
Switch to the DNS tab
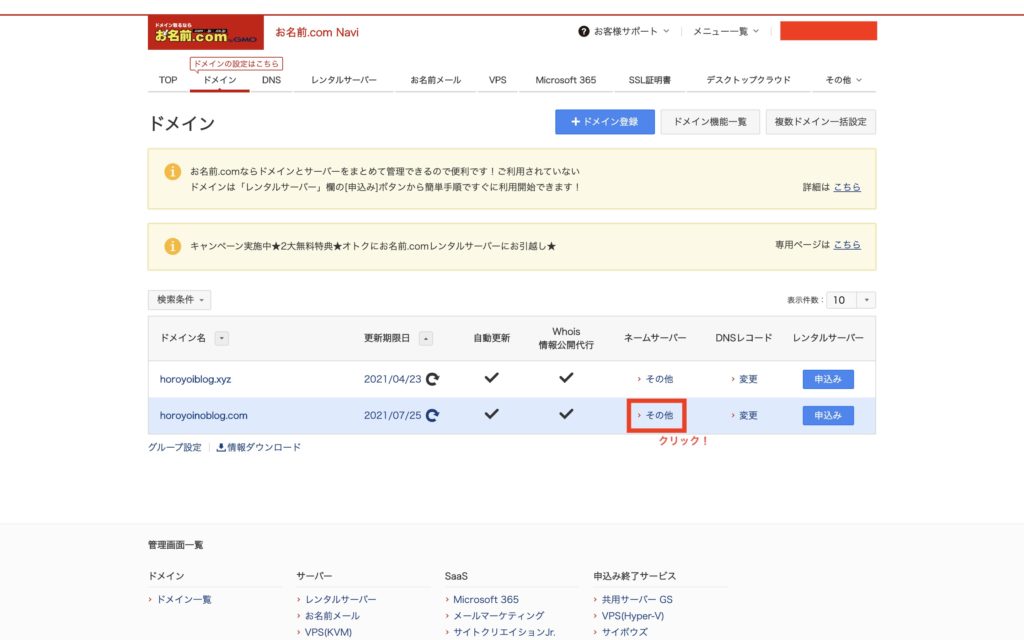click(x=271, y=80)
